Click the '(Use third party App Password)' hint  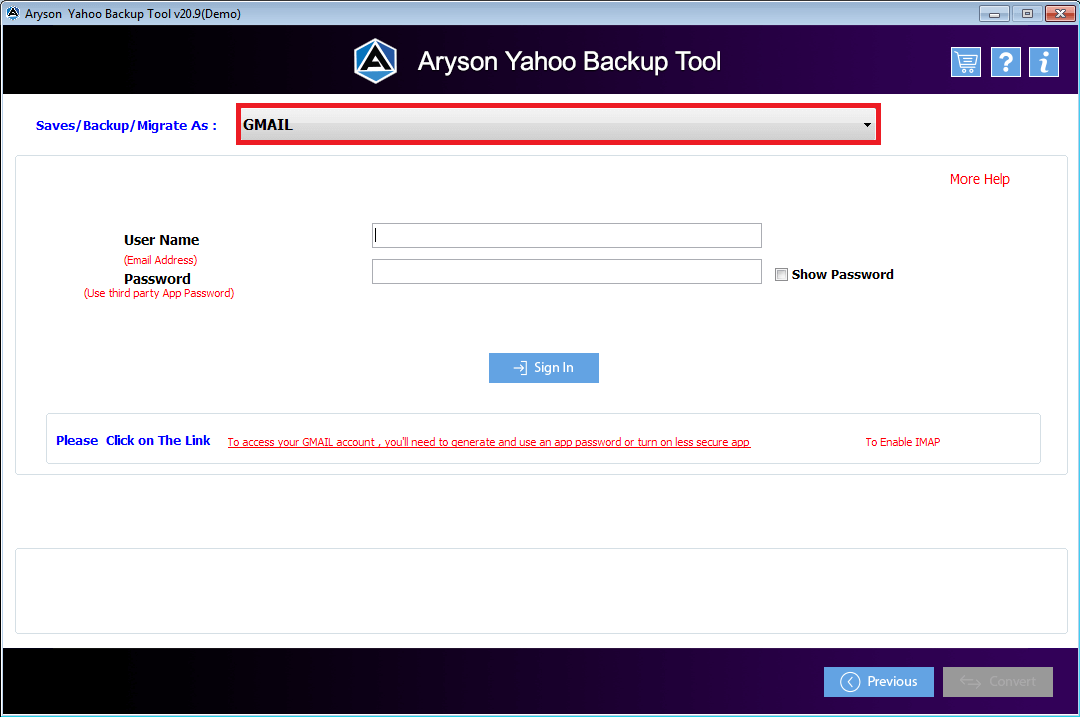159,294
